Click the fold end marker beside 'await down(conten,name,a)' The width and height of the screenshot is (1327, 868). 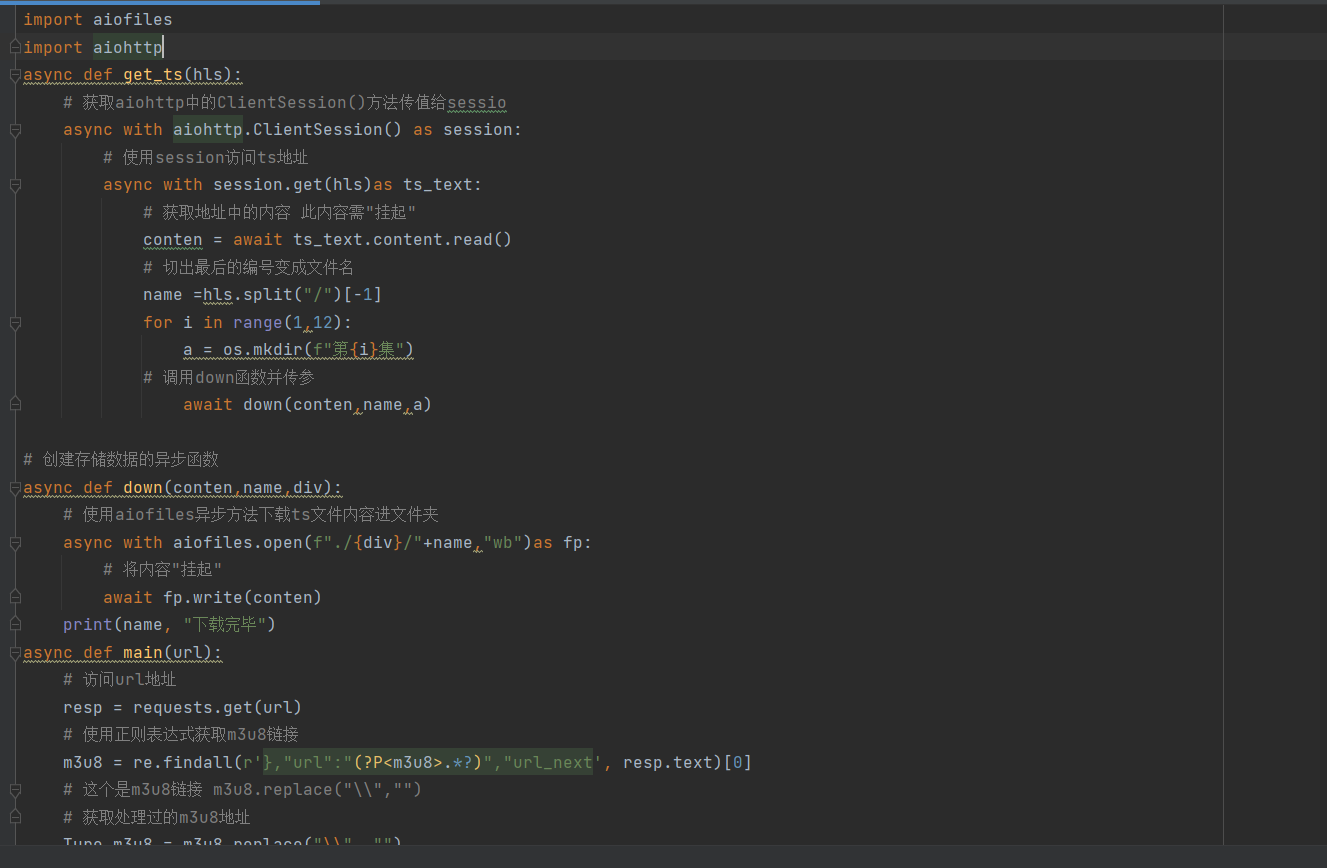14,403
